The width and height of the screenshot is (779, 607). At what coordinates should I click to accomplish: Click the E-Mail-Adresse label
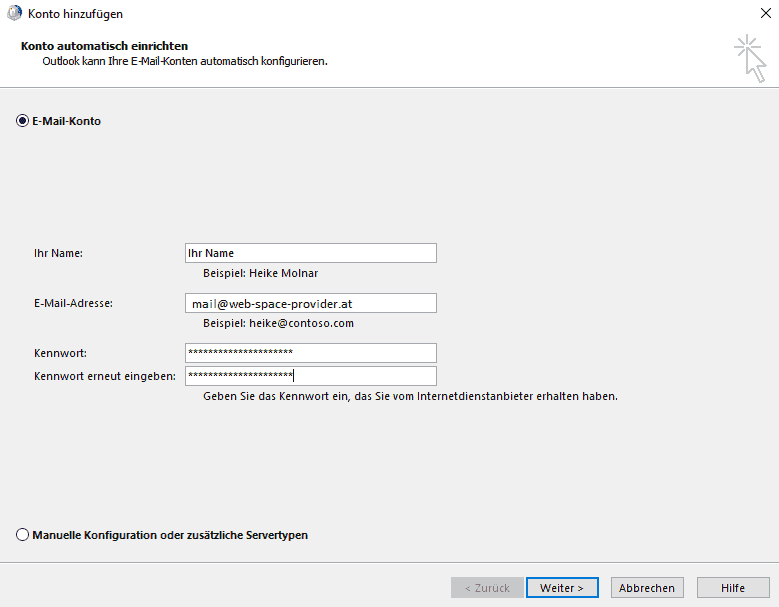tap(73, 303)
